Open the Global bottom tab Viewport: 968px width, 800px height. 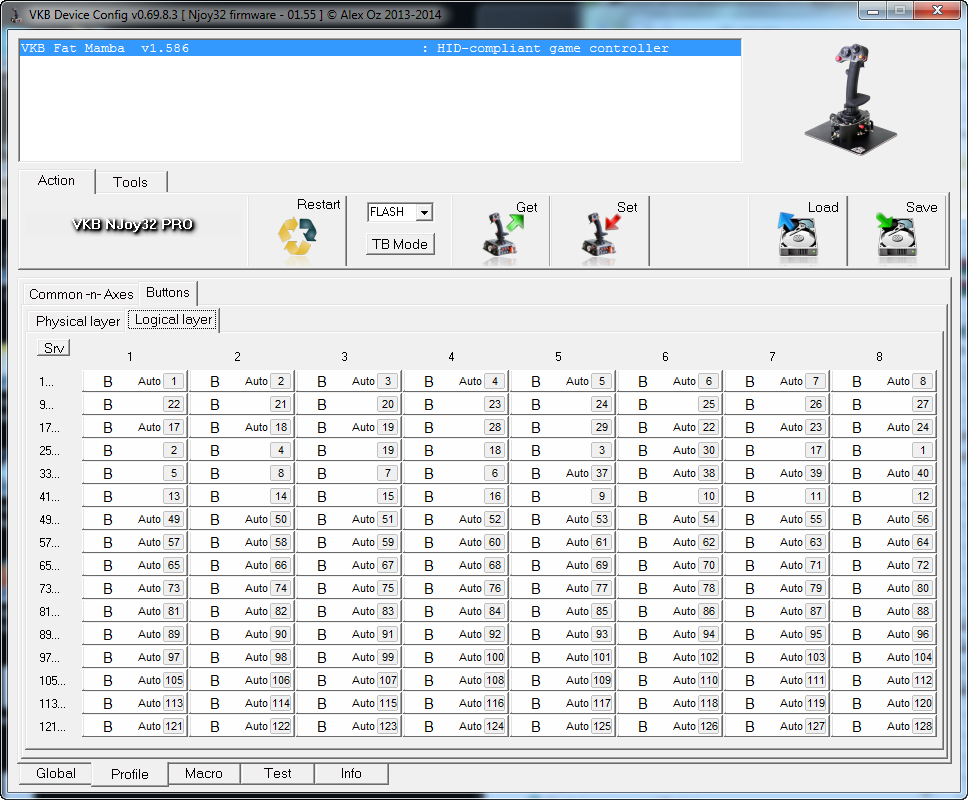(x=56, y=773)
